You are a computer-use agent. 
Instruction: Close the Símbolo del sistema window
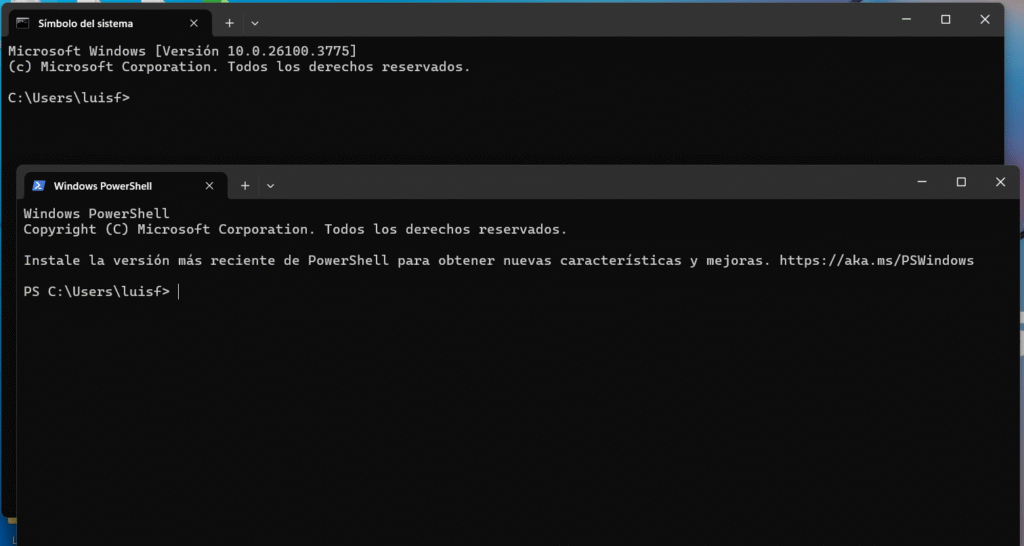pos(985,20)
